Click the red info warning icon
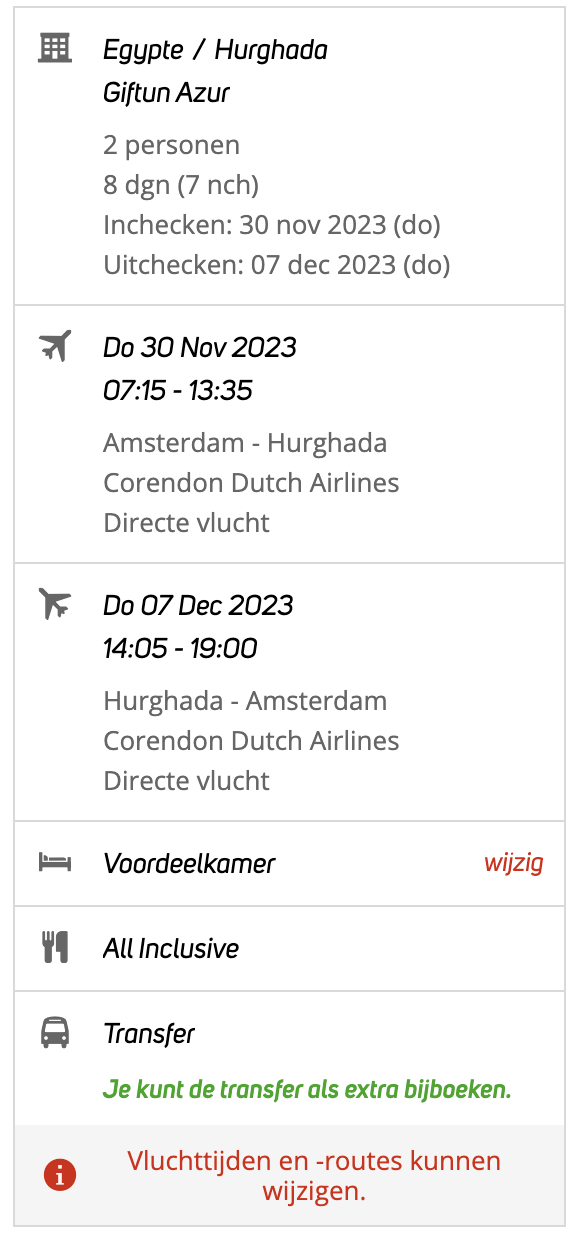This screenshot has height=1236, width=578. tap(60, 1176)
